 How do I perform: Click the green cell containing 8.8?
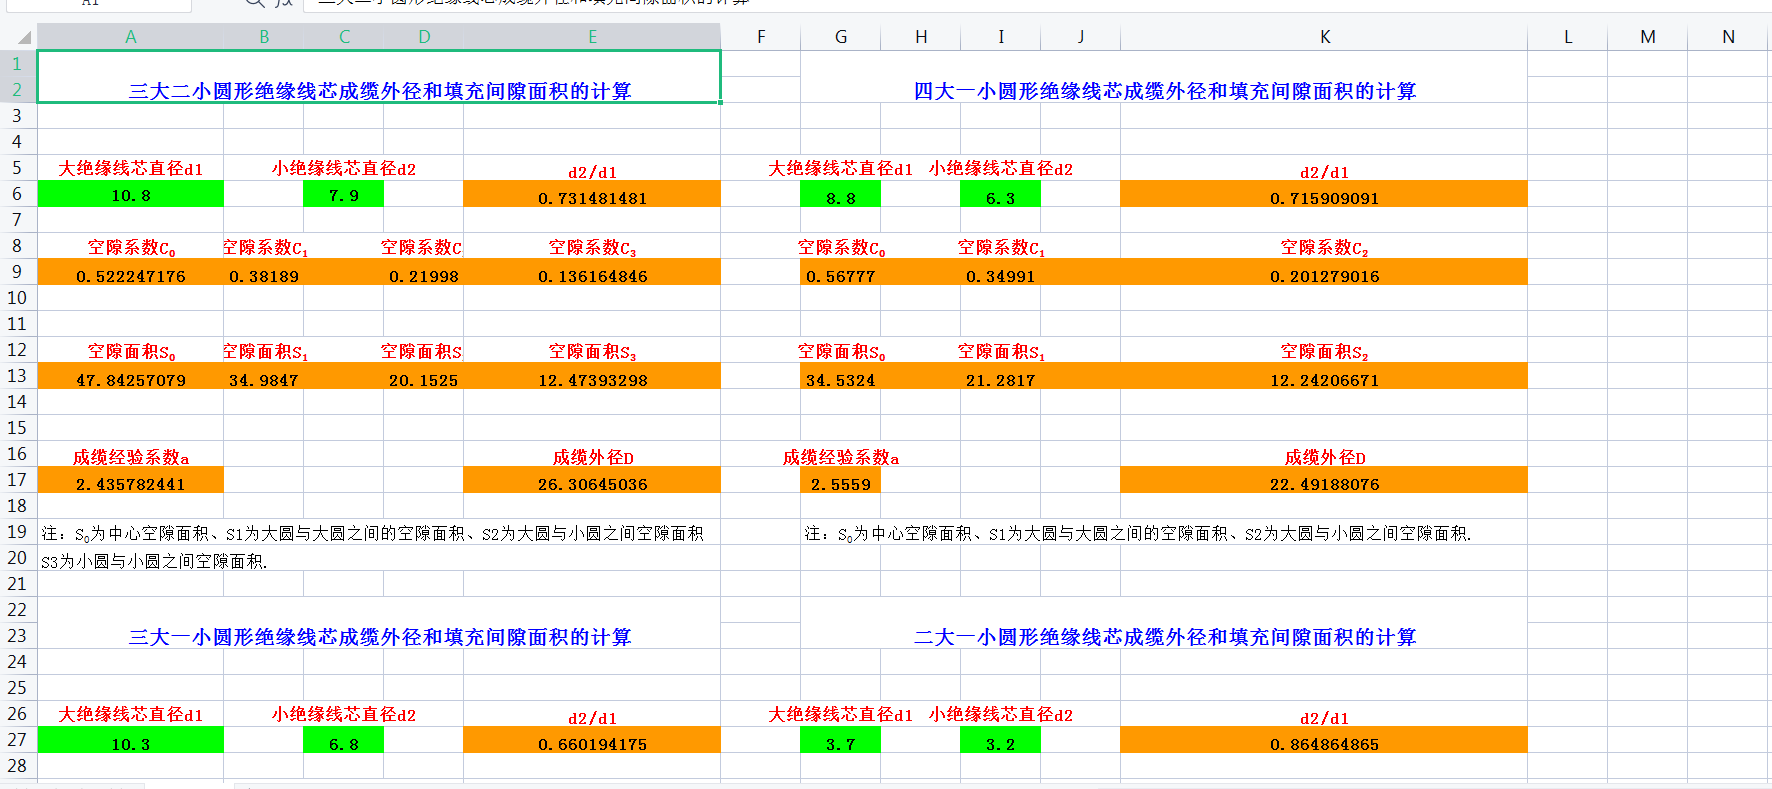click(840, 197)
